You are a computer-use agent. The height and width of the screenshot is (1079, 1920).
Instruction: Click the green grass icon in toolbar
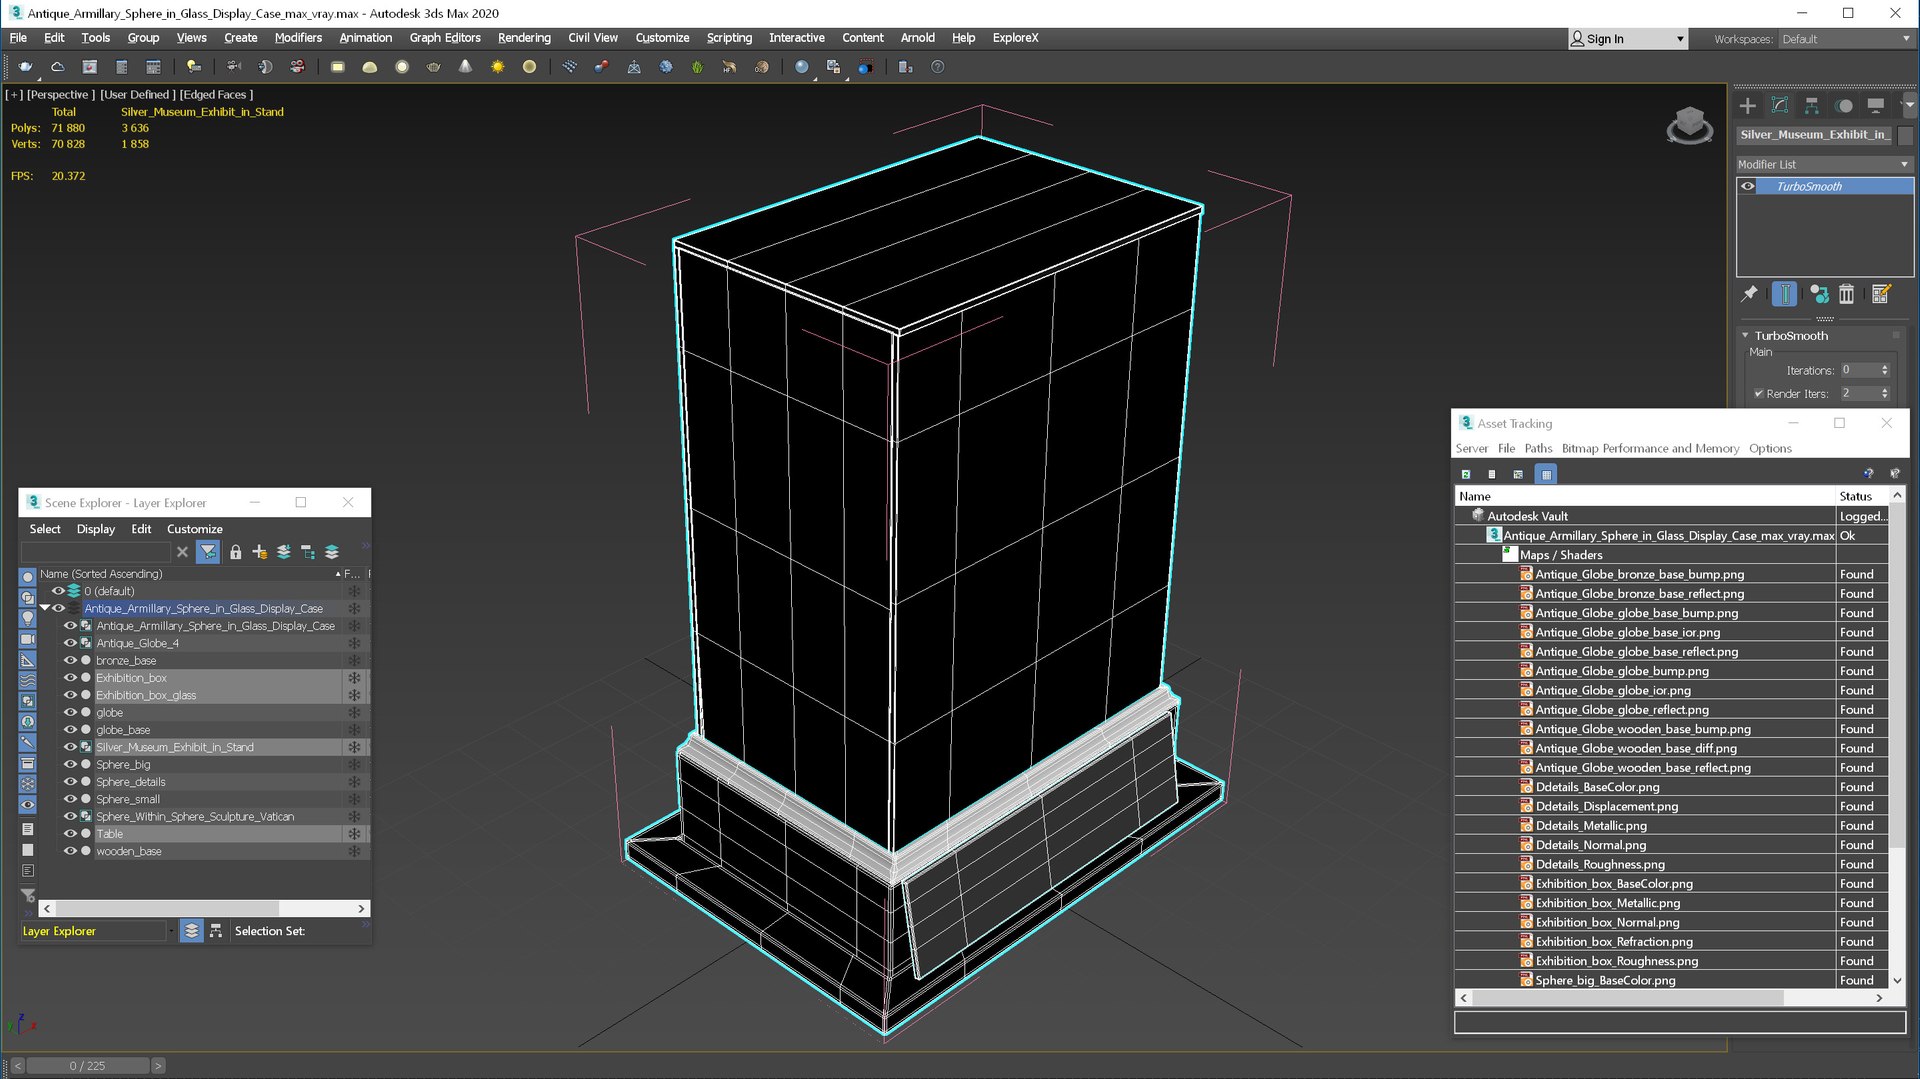pyautogui.click(x=697, y=67)
